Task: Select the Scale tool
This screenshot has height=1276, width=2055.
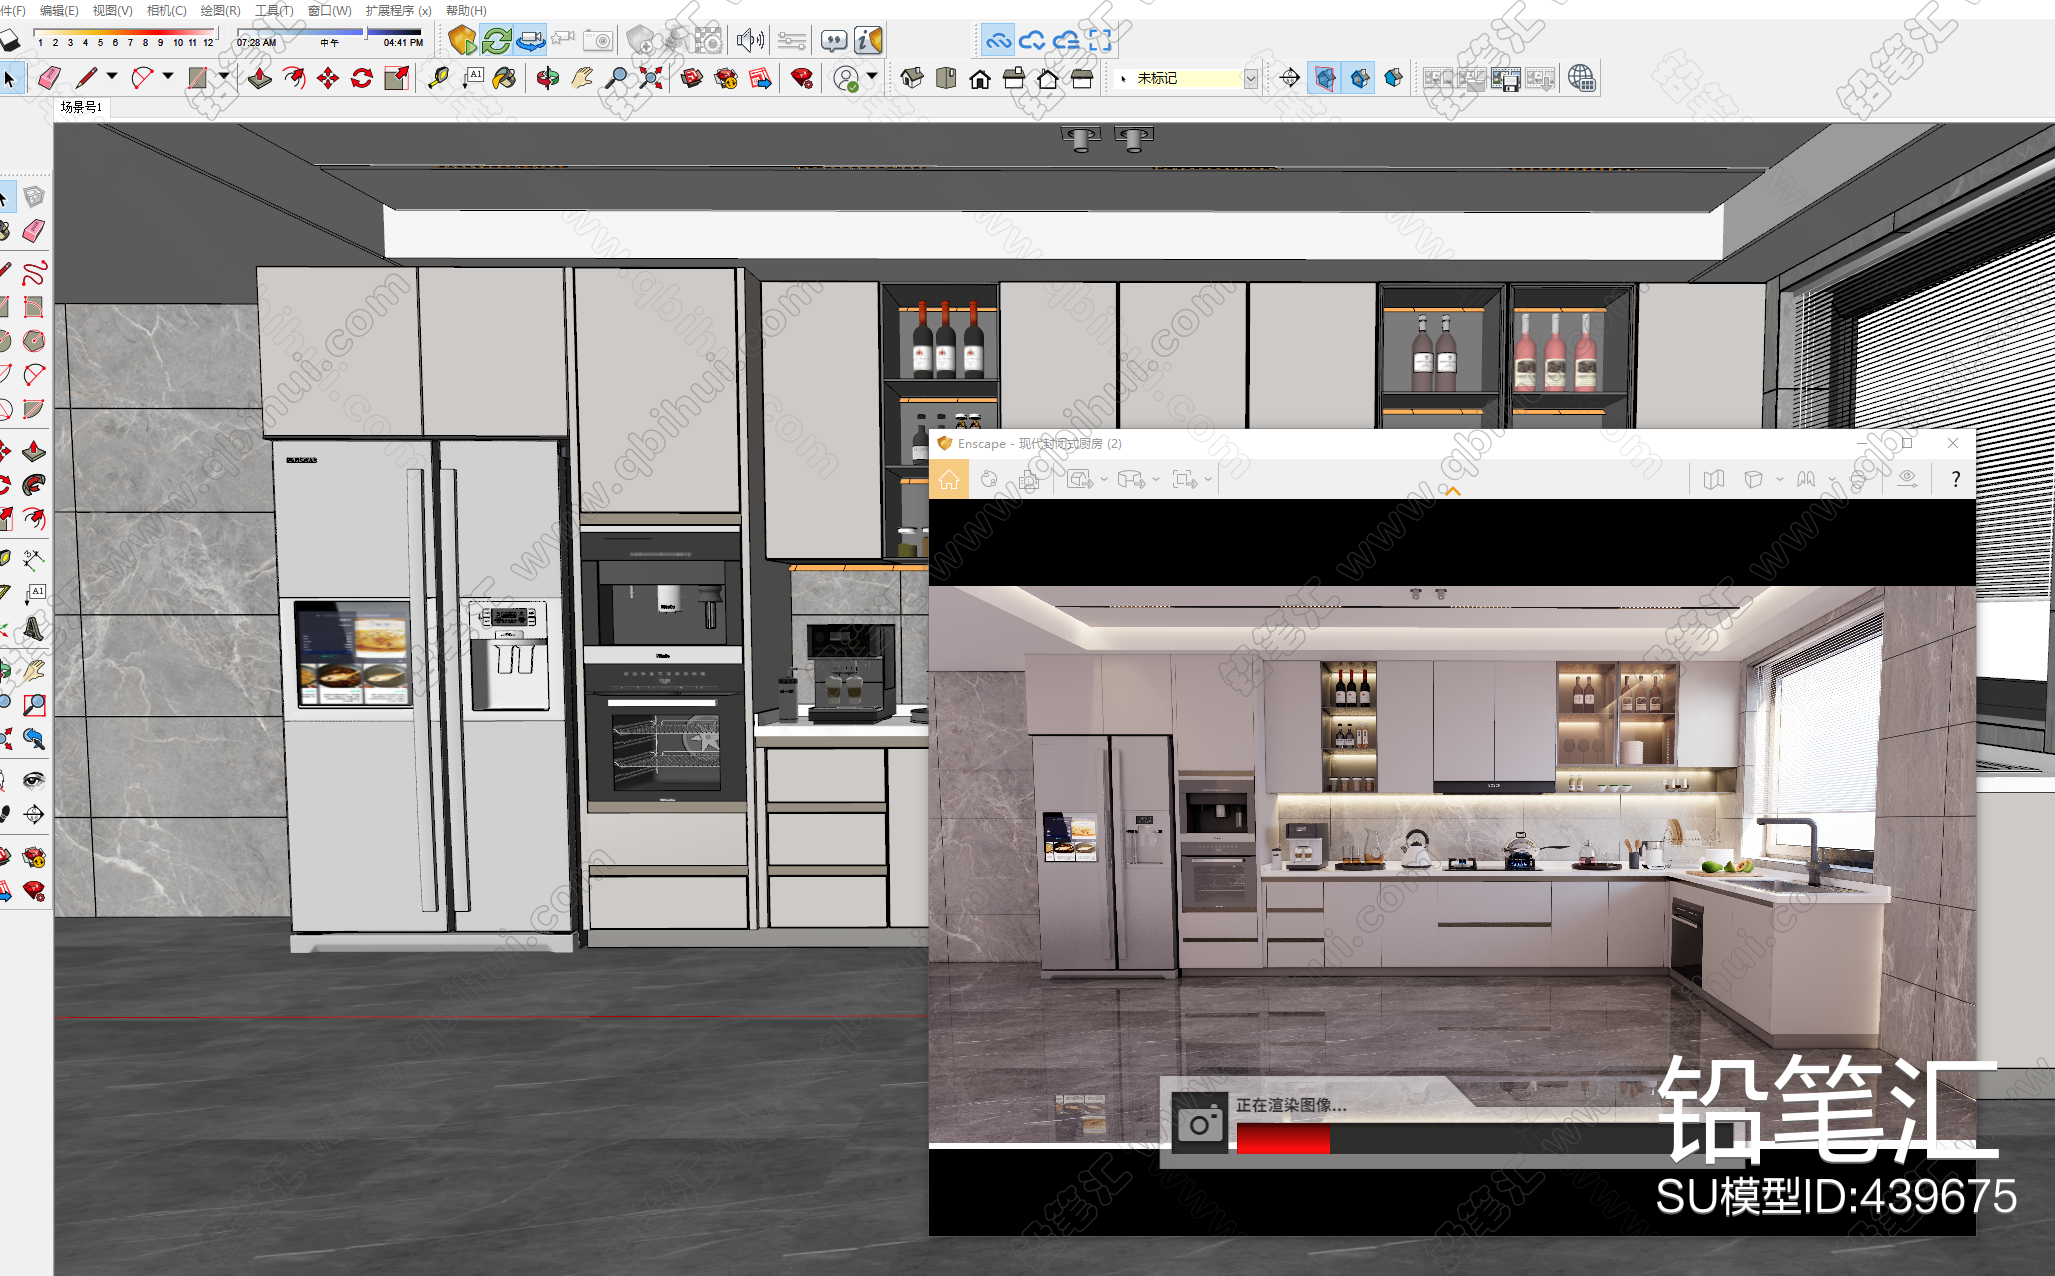Action: pos(397,78)
